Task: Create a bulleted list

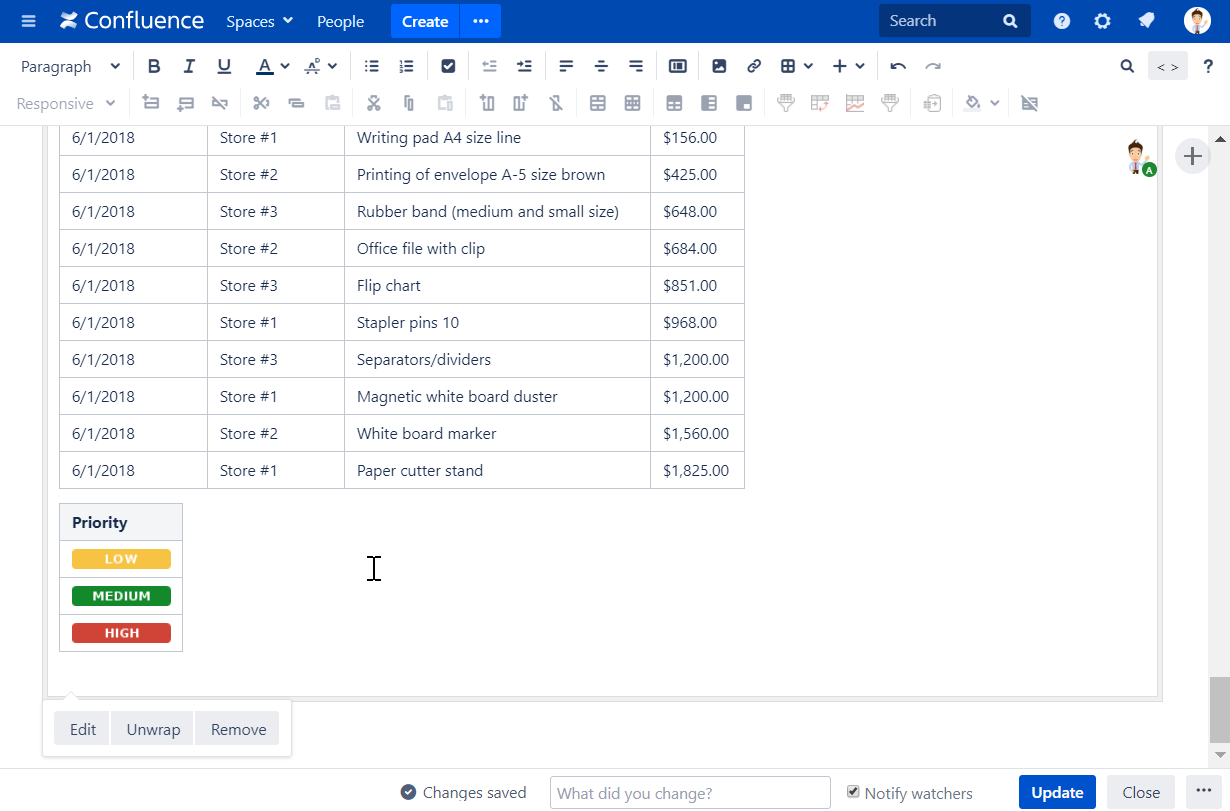Action: pyautogui.click(x=371, y=65)
